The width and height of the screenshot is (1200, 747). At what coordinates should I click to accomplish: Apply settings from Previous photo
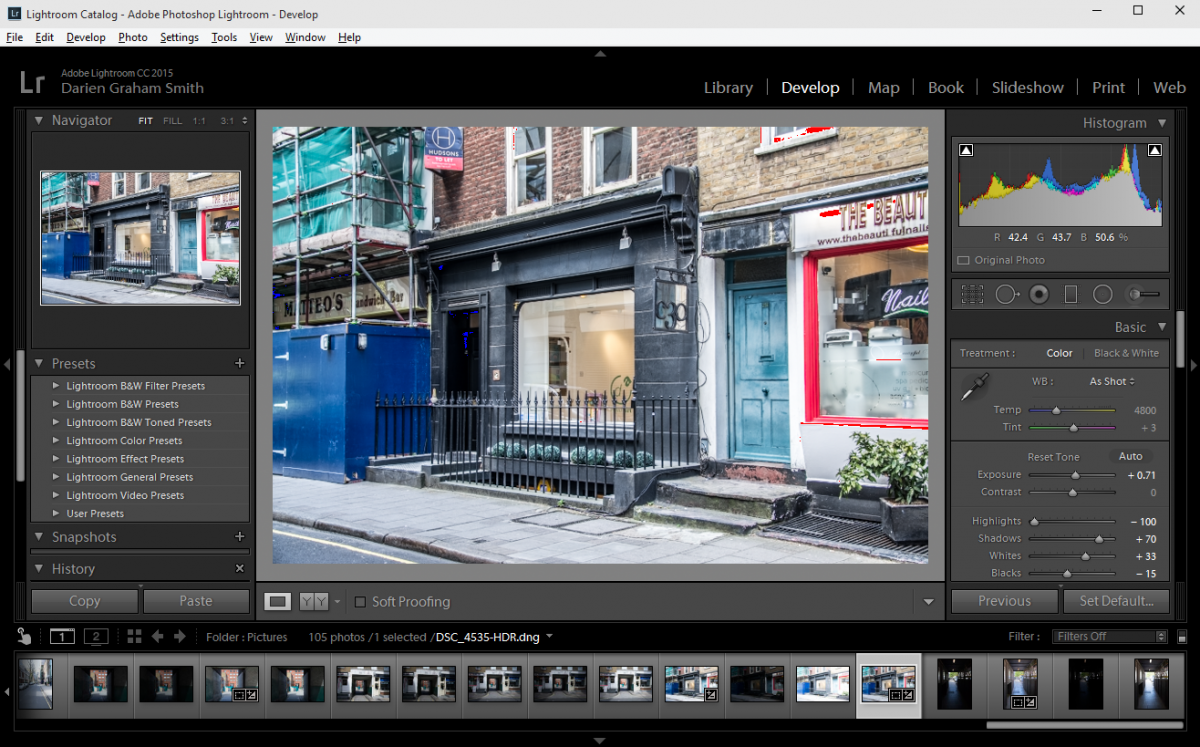pyautogui.click(x=1003, y=601)
